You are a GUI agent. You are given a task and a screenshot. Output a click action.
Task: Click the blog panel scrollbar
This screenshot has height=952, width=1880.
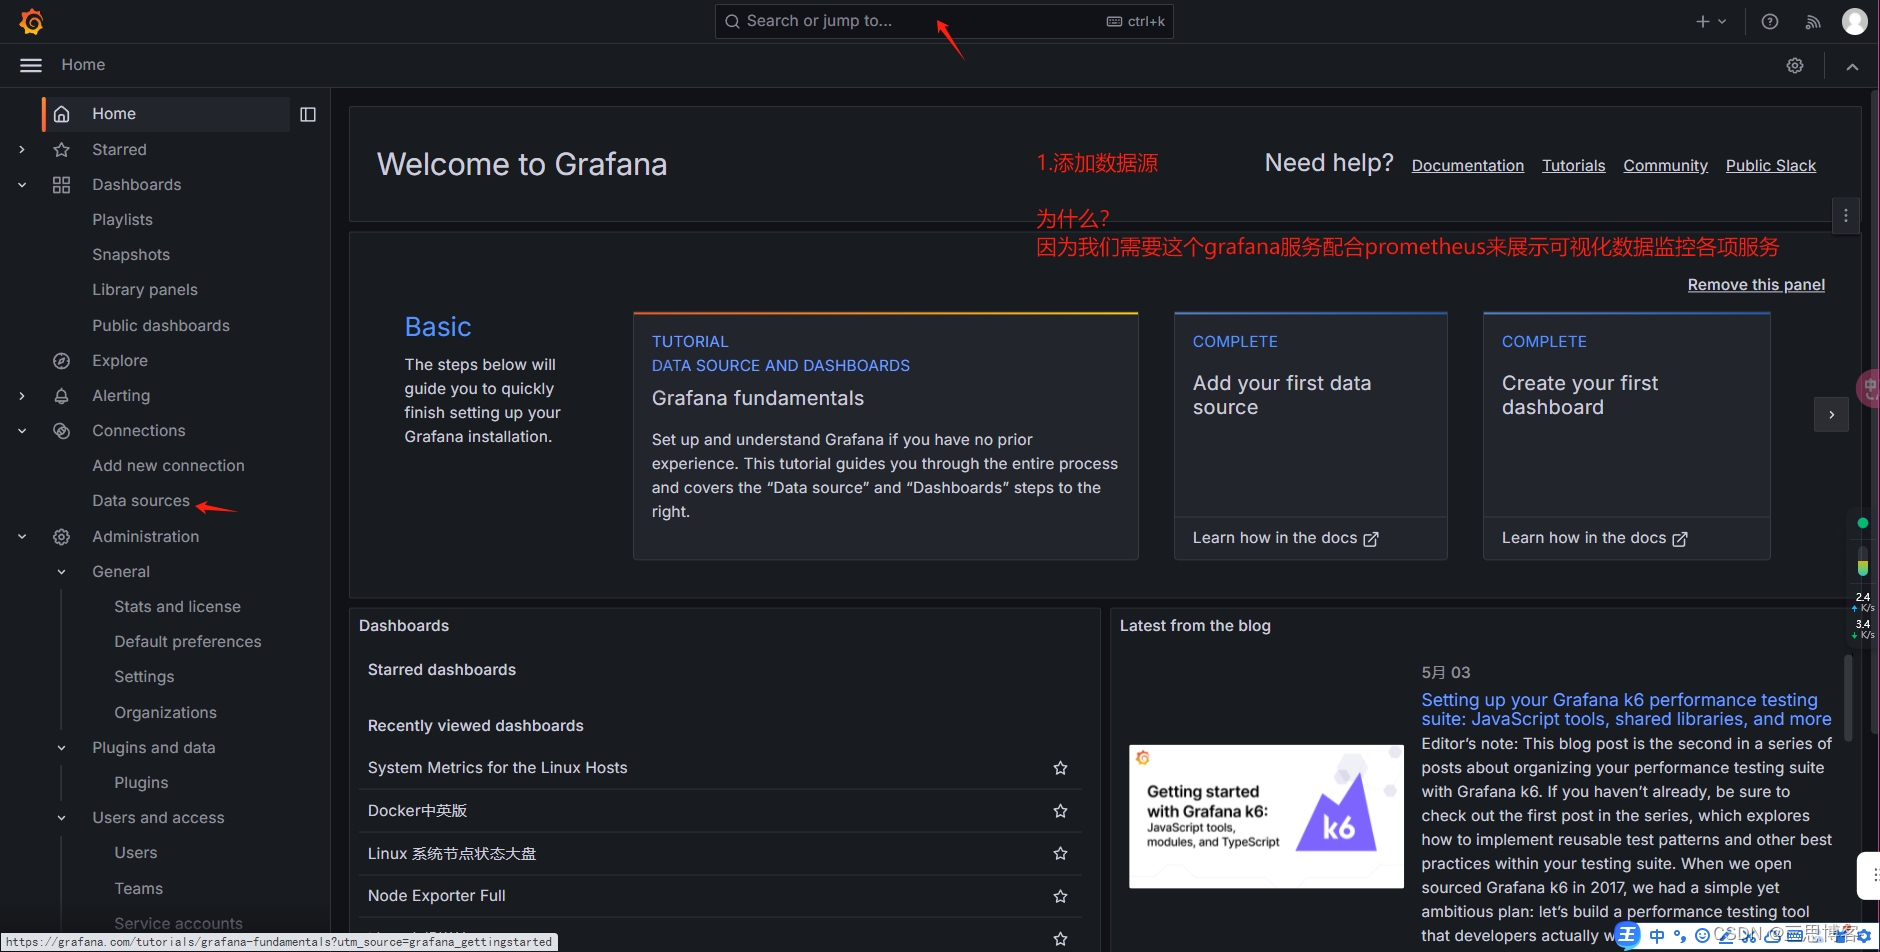[x=1848, y=697]
